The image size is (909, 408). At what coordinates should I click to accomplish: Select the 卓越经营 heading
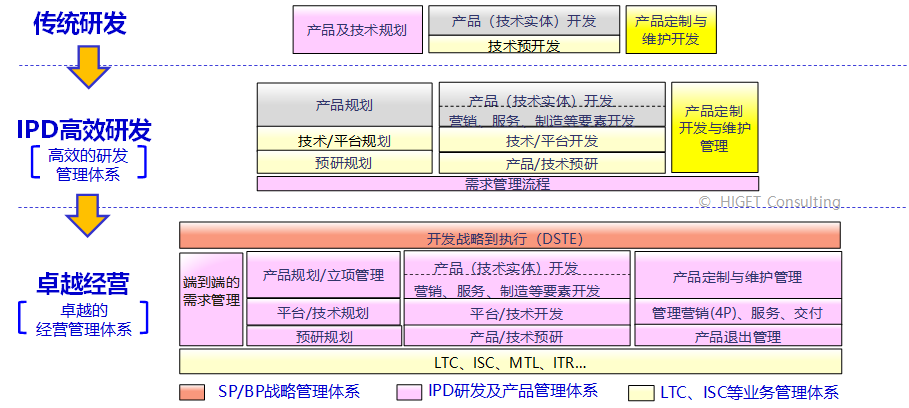[83, 284]
